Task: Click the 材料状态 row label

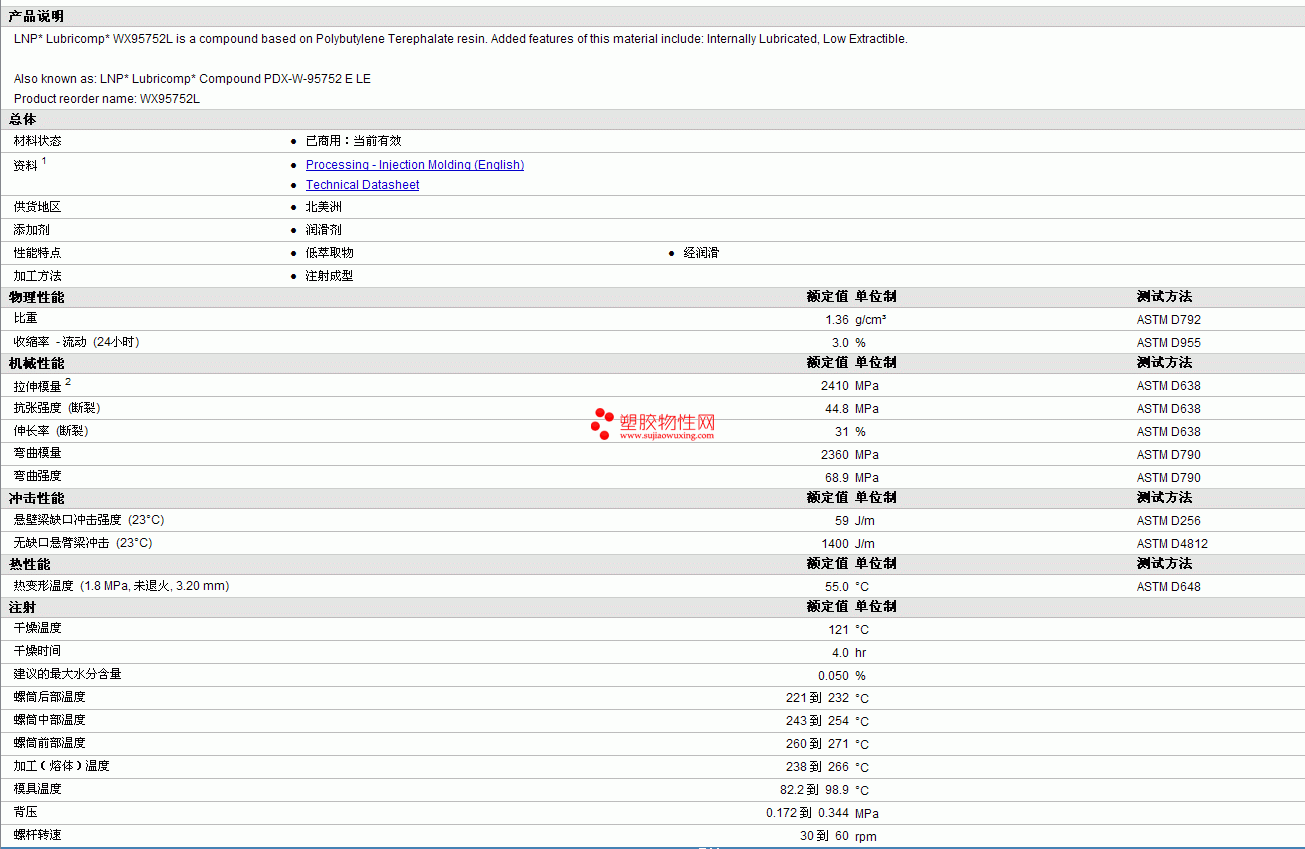Action: (x=37, y=141)
